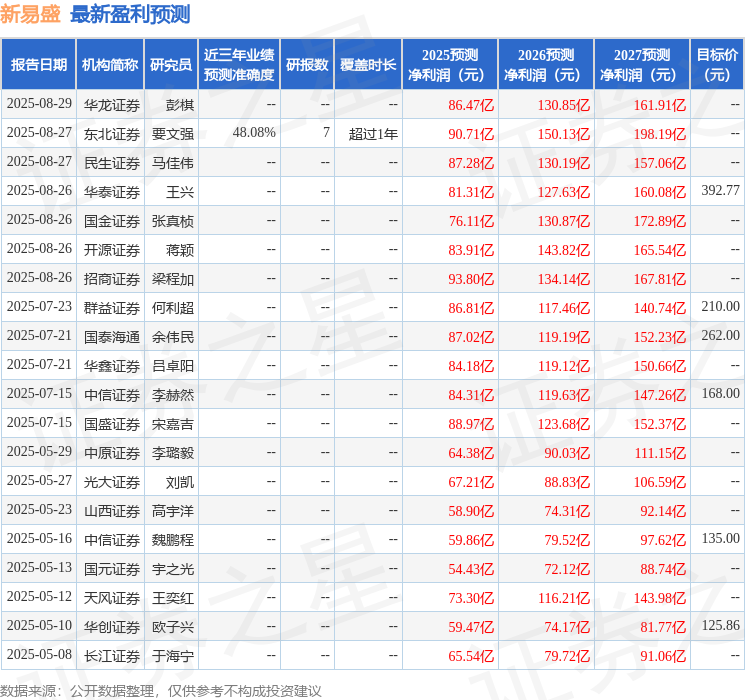Select the 群益证券 institution cell
745x700 pixels.
click(x=112, y=308)
